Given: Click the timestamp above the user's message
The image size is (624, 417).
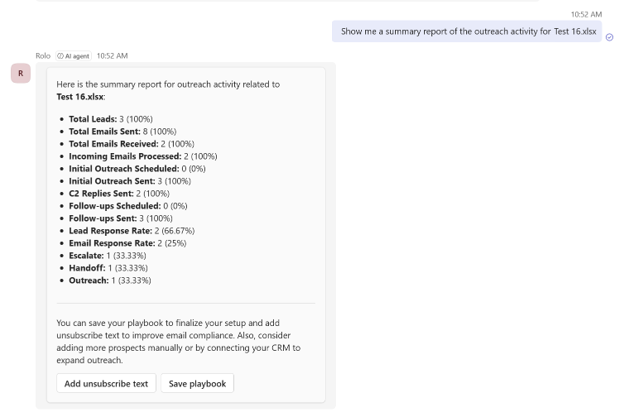Looking at the screenshot, I should pyautogui.click(x=586, y=15).
